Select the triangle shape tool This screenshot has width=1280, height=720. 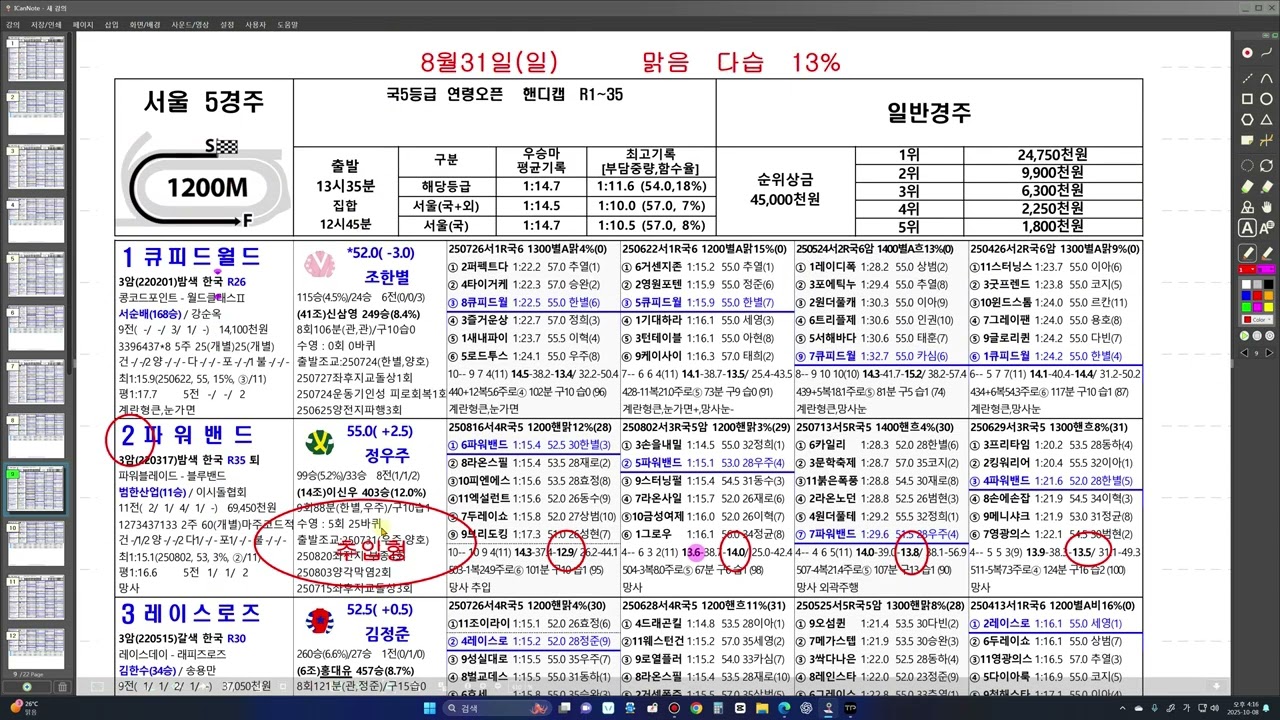click(x=1267, y=118)
